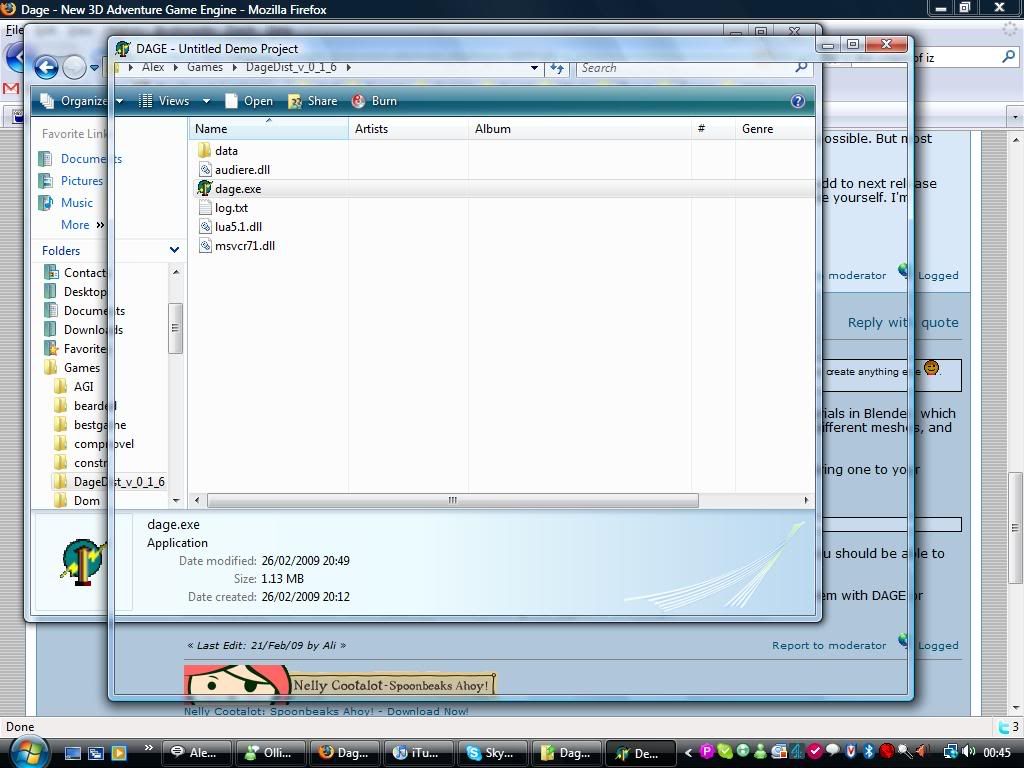The height and width of the screenshot is (768, 1024).
Task: Click Burn in the Explorer toolbar
Action: pyautogui.click(x=375, y=101)
